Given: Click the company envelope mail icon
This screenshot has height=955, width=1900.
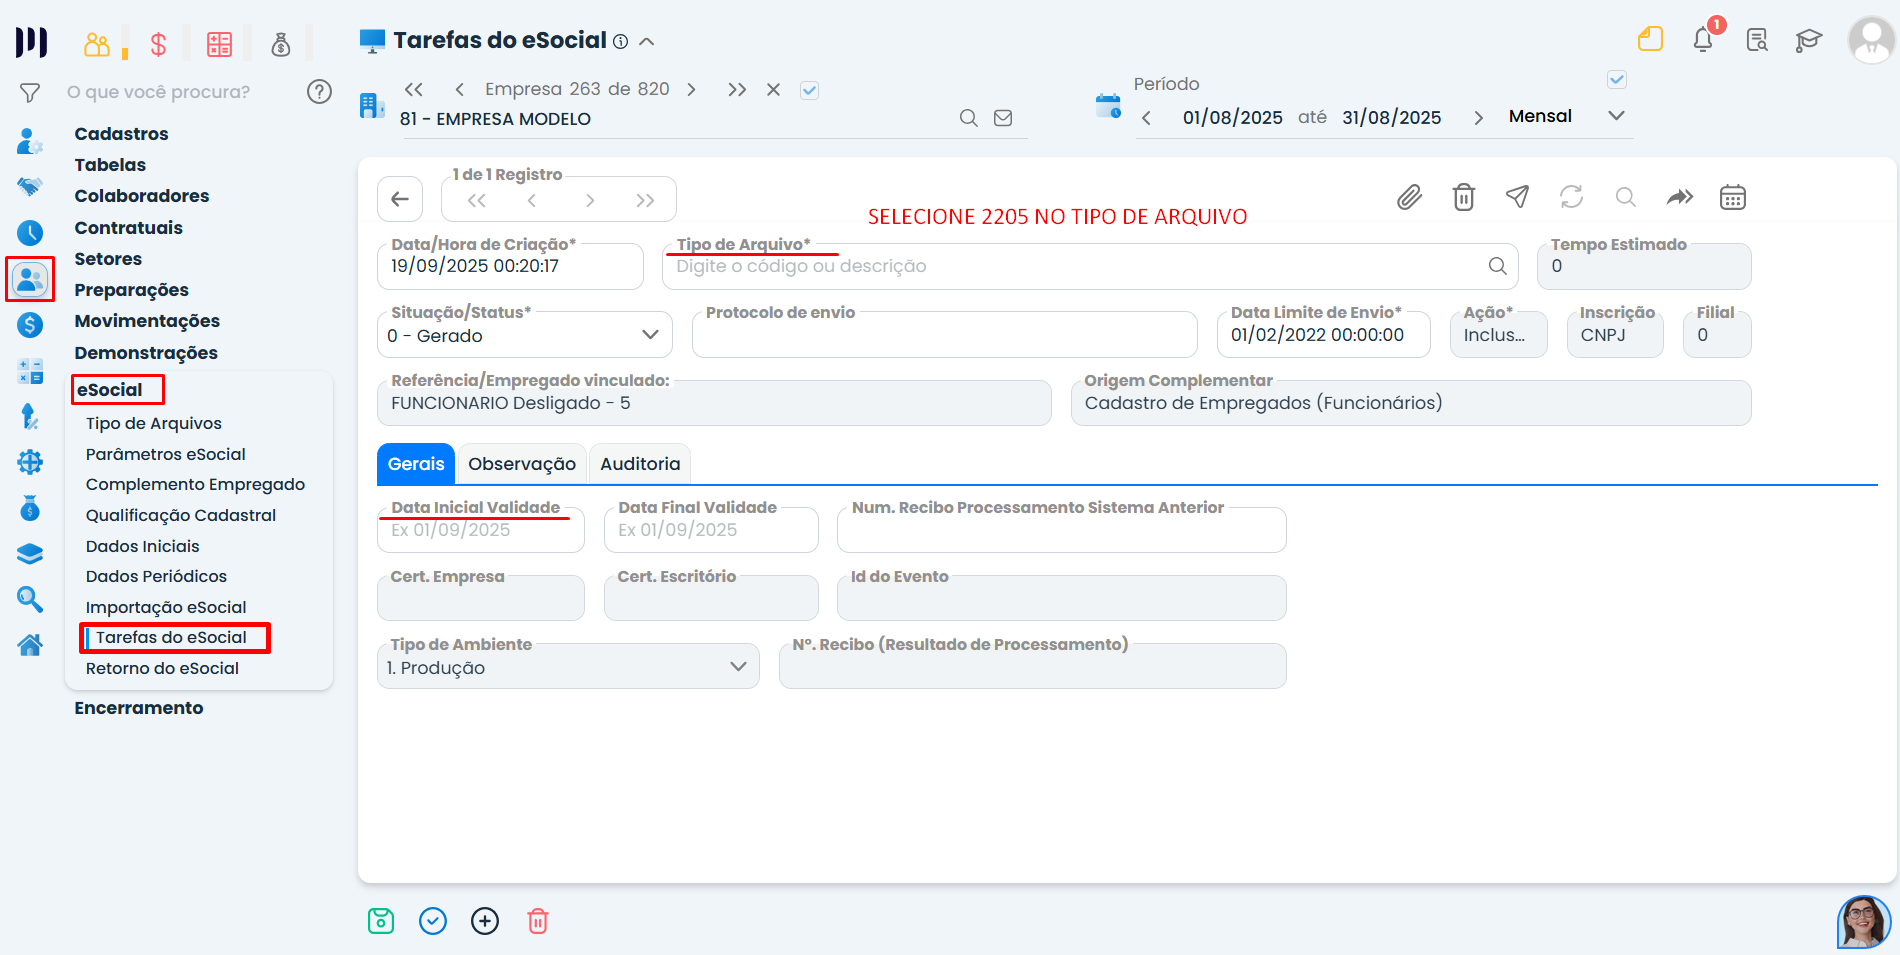Looking at the screenshot, I should [x=1003, y=118].
